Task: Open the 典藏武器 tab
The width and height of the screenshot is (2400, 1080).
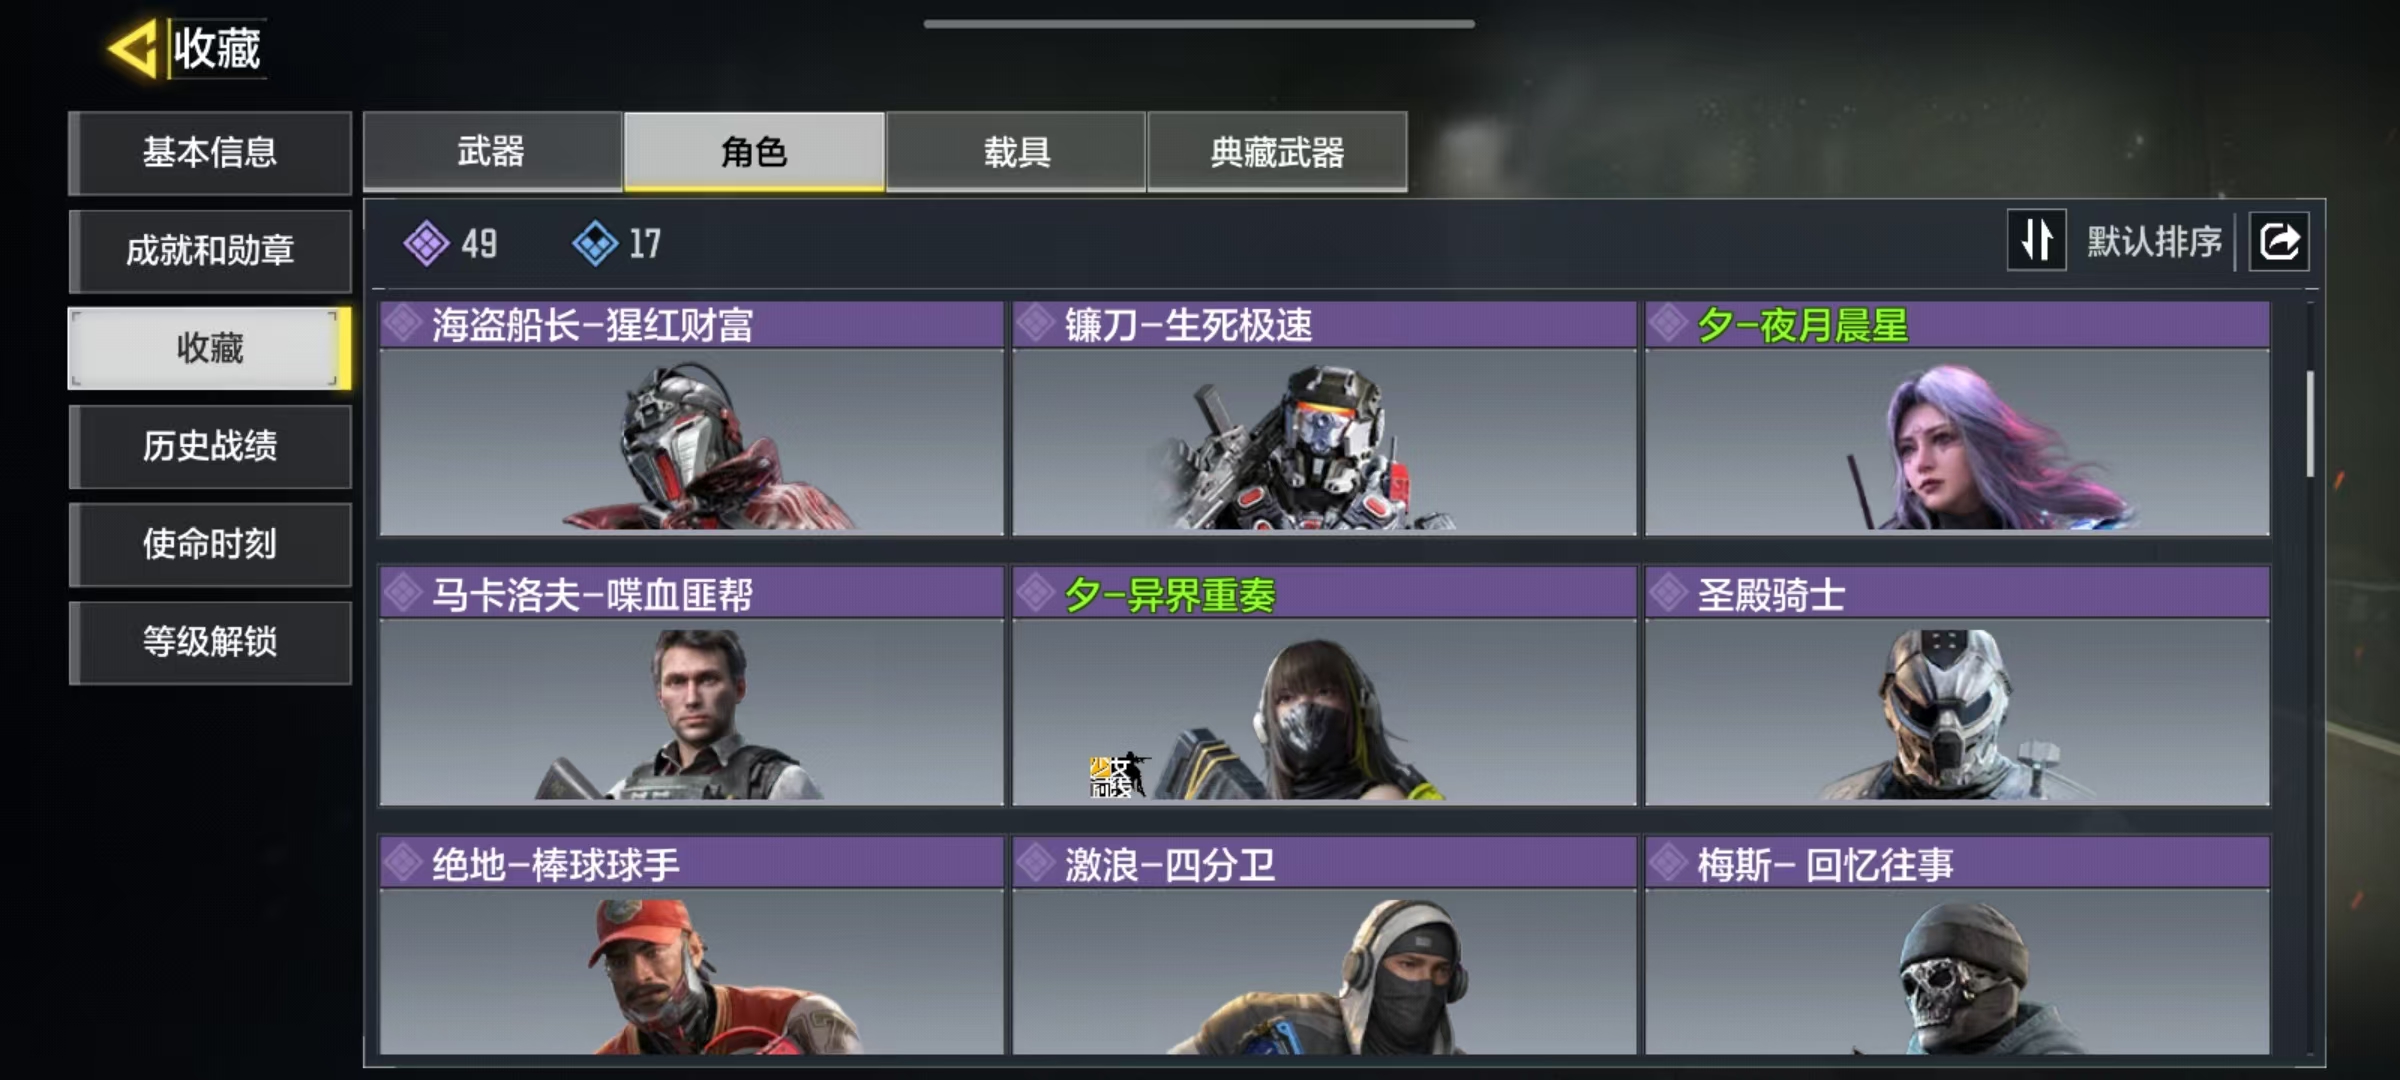Action: (x=1277, y=151)
